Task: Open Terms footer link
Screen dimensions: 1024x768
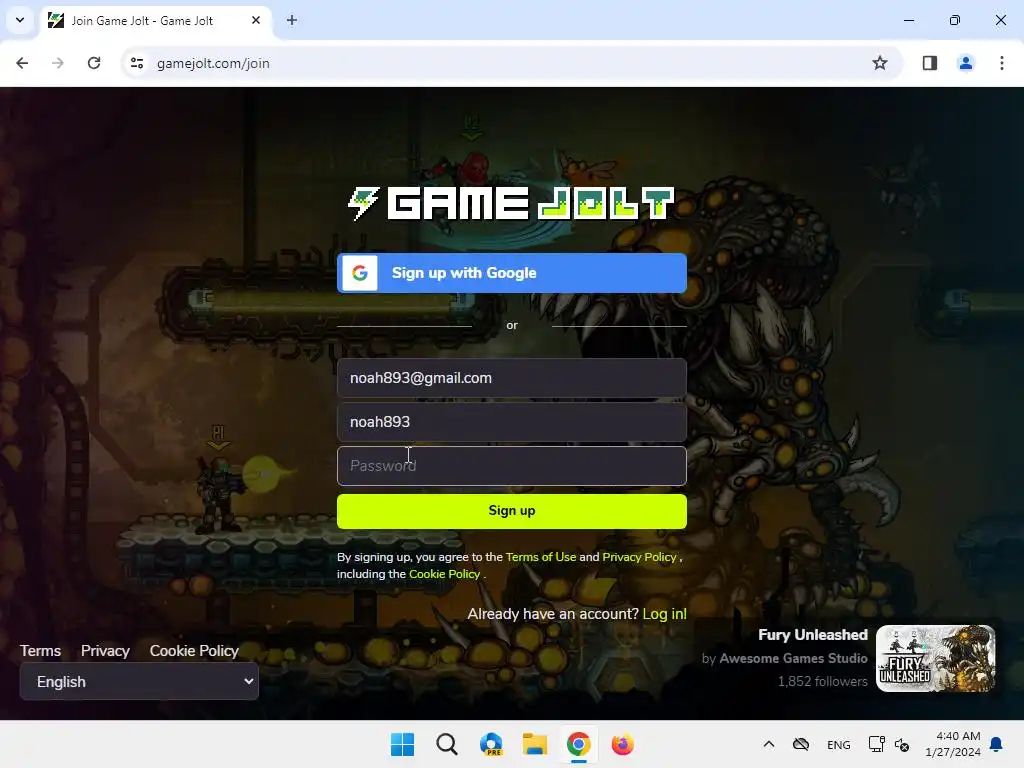Action: [40, 650]
